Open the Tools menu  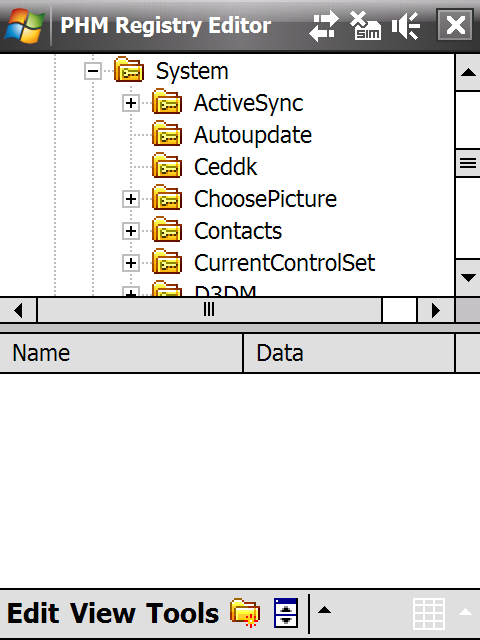[182, 613]
